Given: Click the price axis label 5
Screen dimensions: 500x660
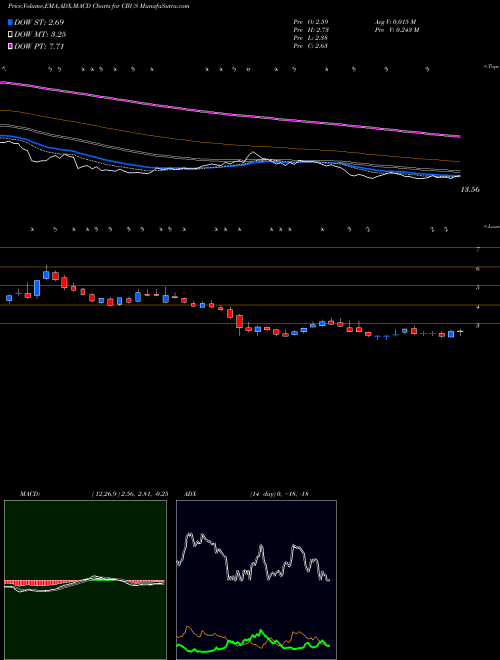Looking at the screenshot, I should [x=478, y=287].
